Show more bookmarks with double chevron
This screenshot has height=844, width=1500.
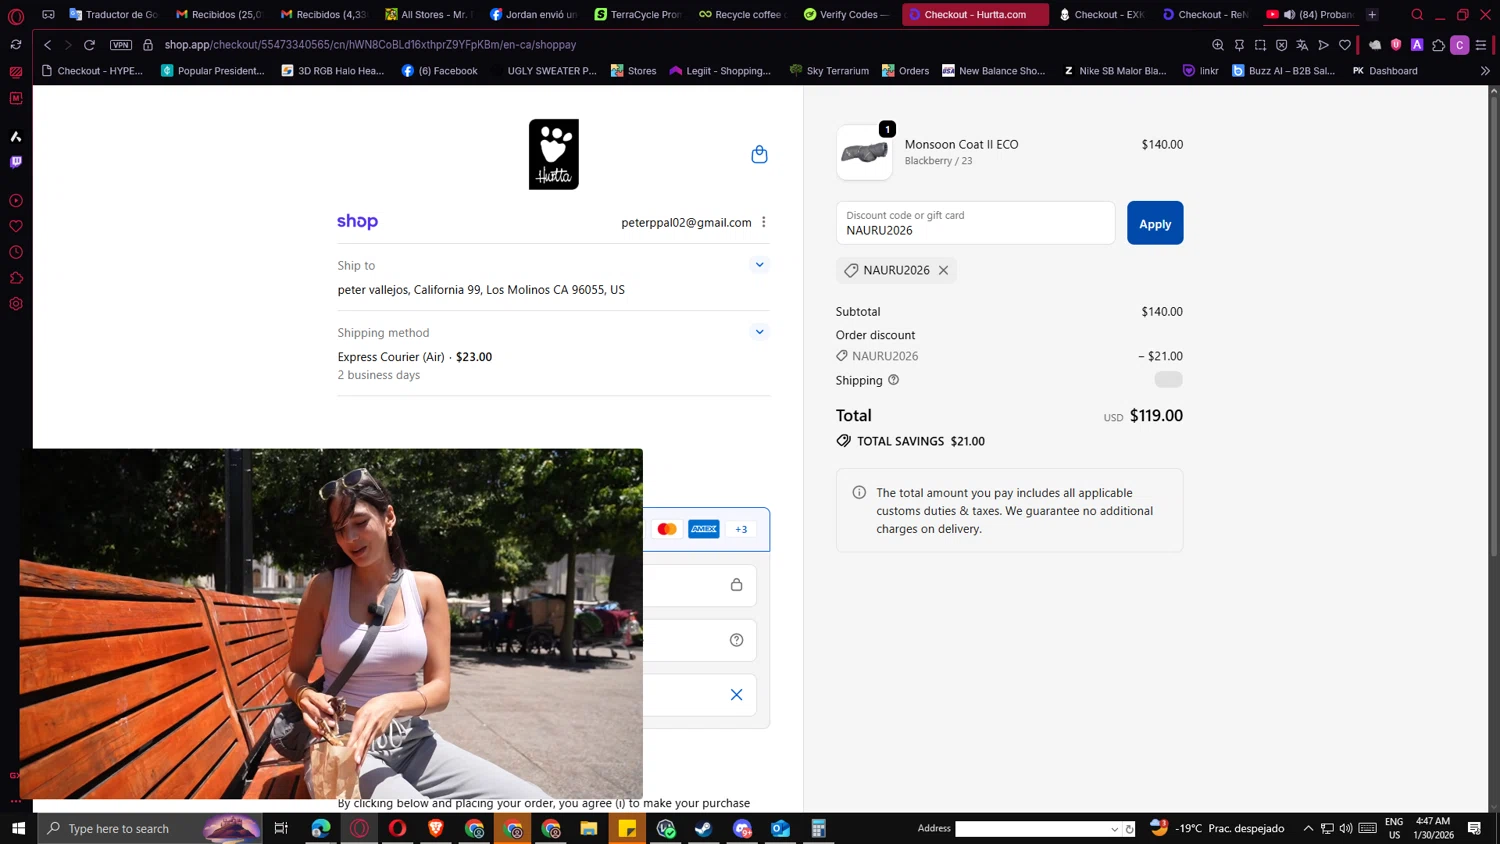coord(1485,71)
